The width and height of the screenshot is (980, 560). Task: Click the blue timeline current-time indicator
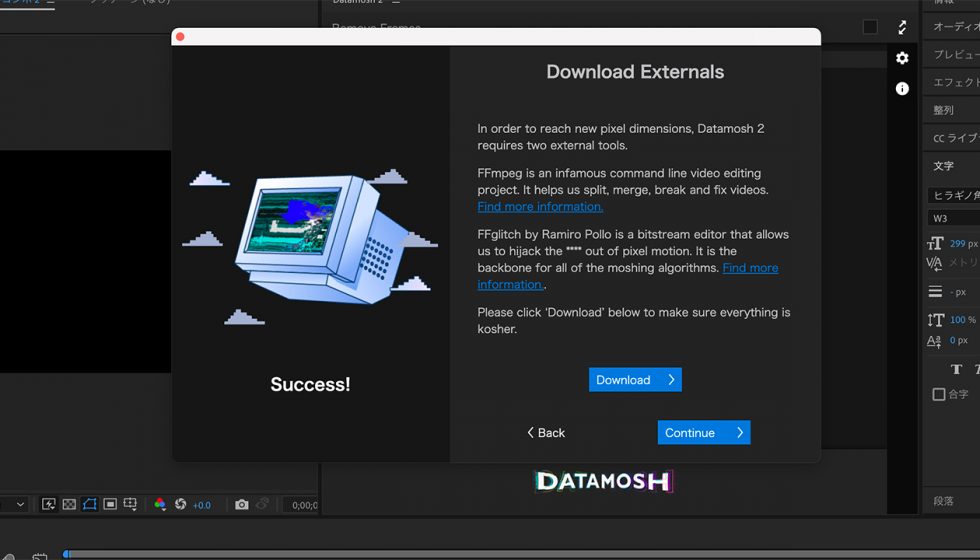click(66, 554)
